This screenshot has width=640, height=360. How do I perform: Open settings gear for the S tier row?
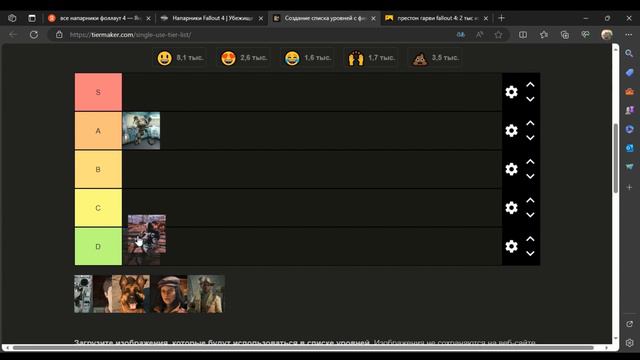pyautogui.click(x=511, y=92)
